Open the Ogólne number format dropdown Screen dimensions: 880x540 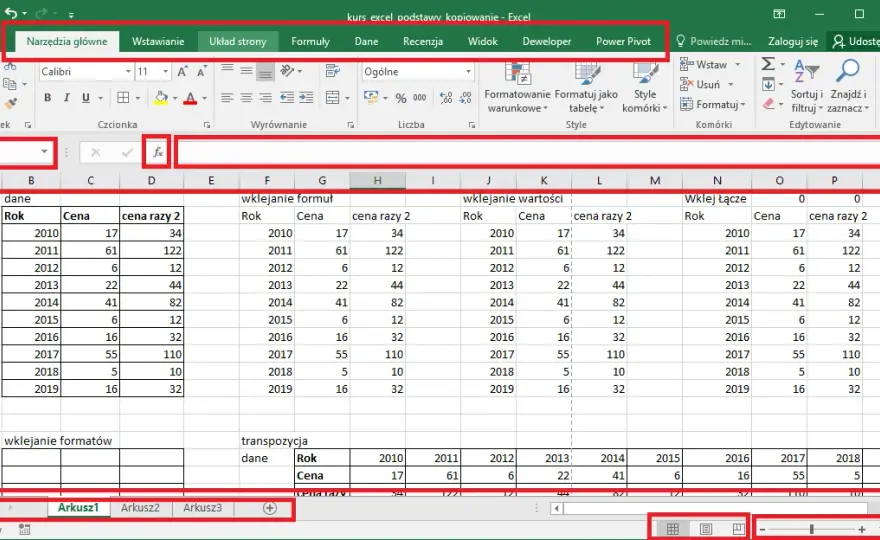click(x=468, y=72)
